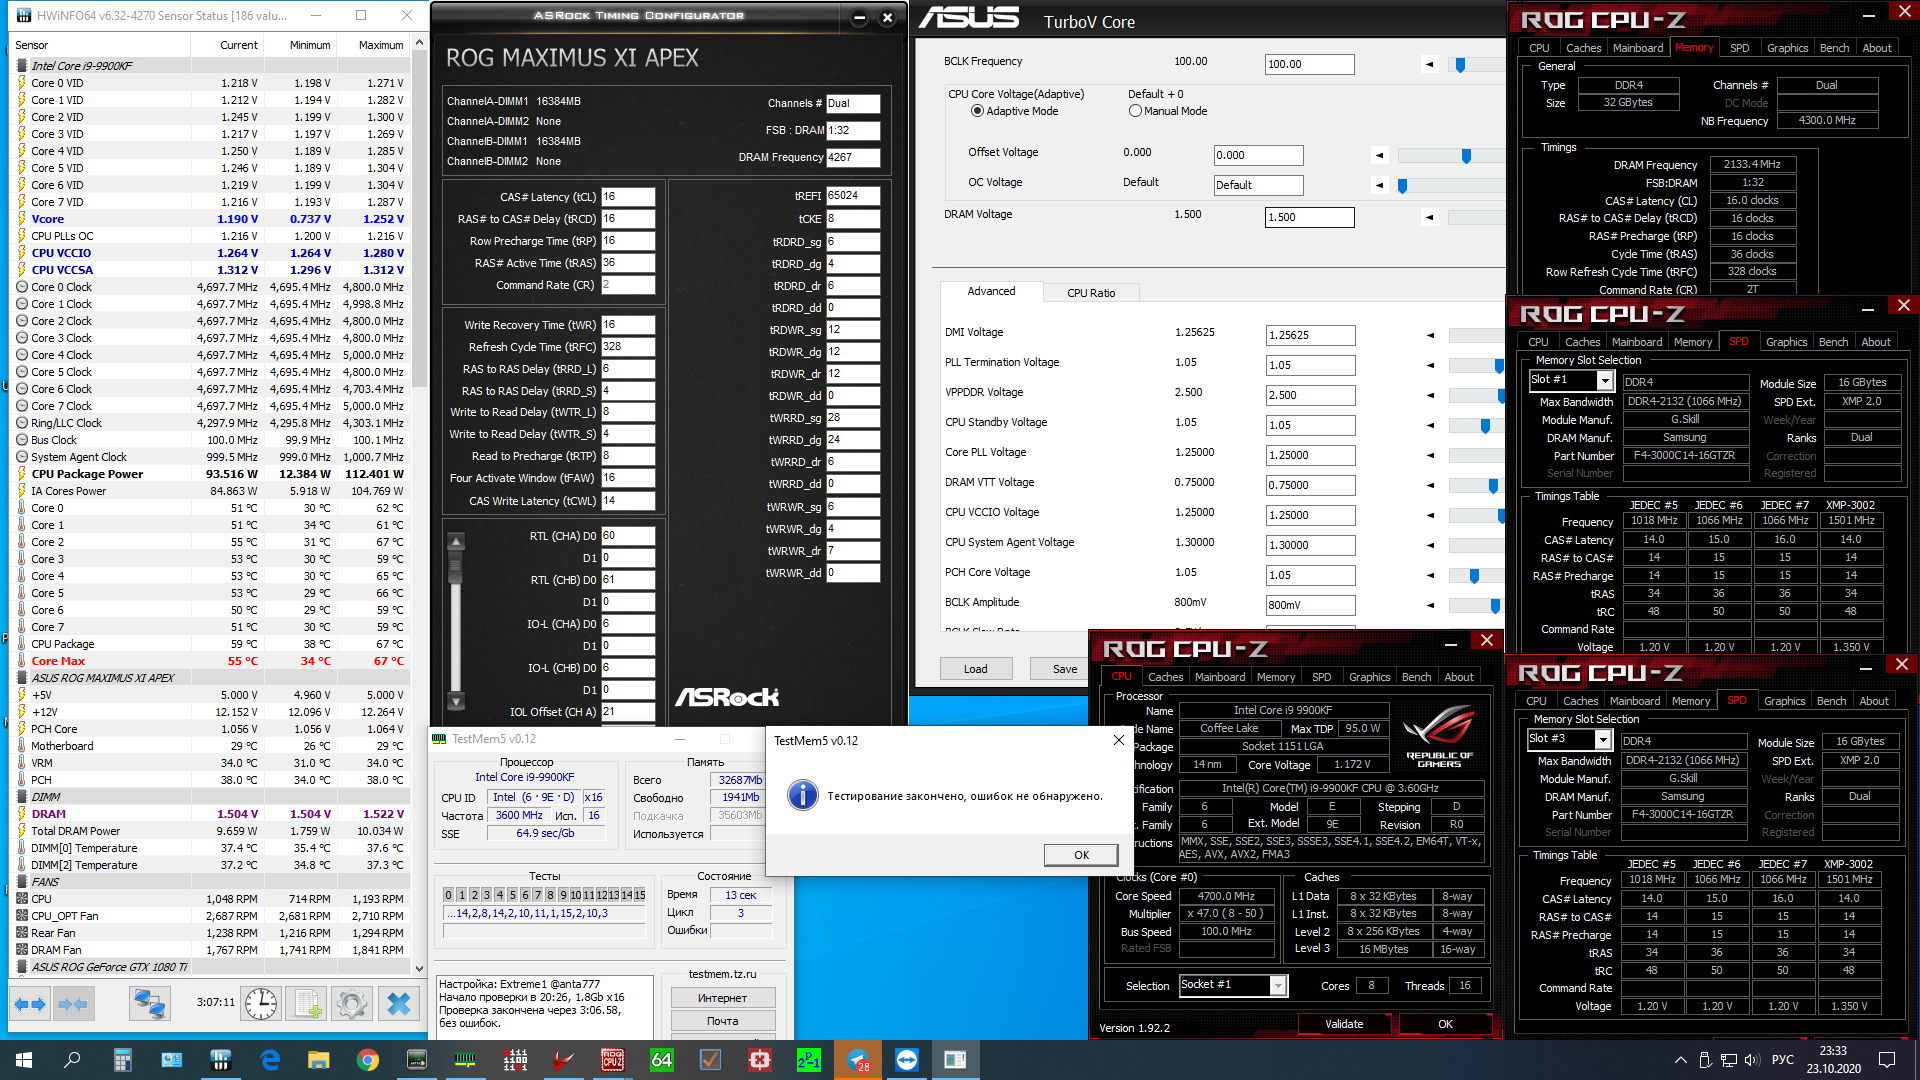1920x1080 pixels.
Task: Click the DRAM Voltage 1.500 input field
Action: pos(1309,217)
